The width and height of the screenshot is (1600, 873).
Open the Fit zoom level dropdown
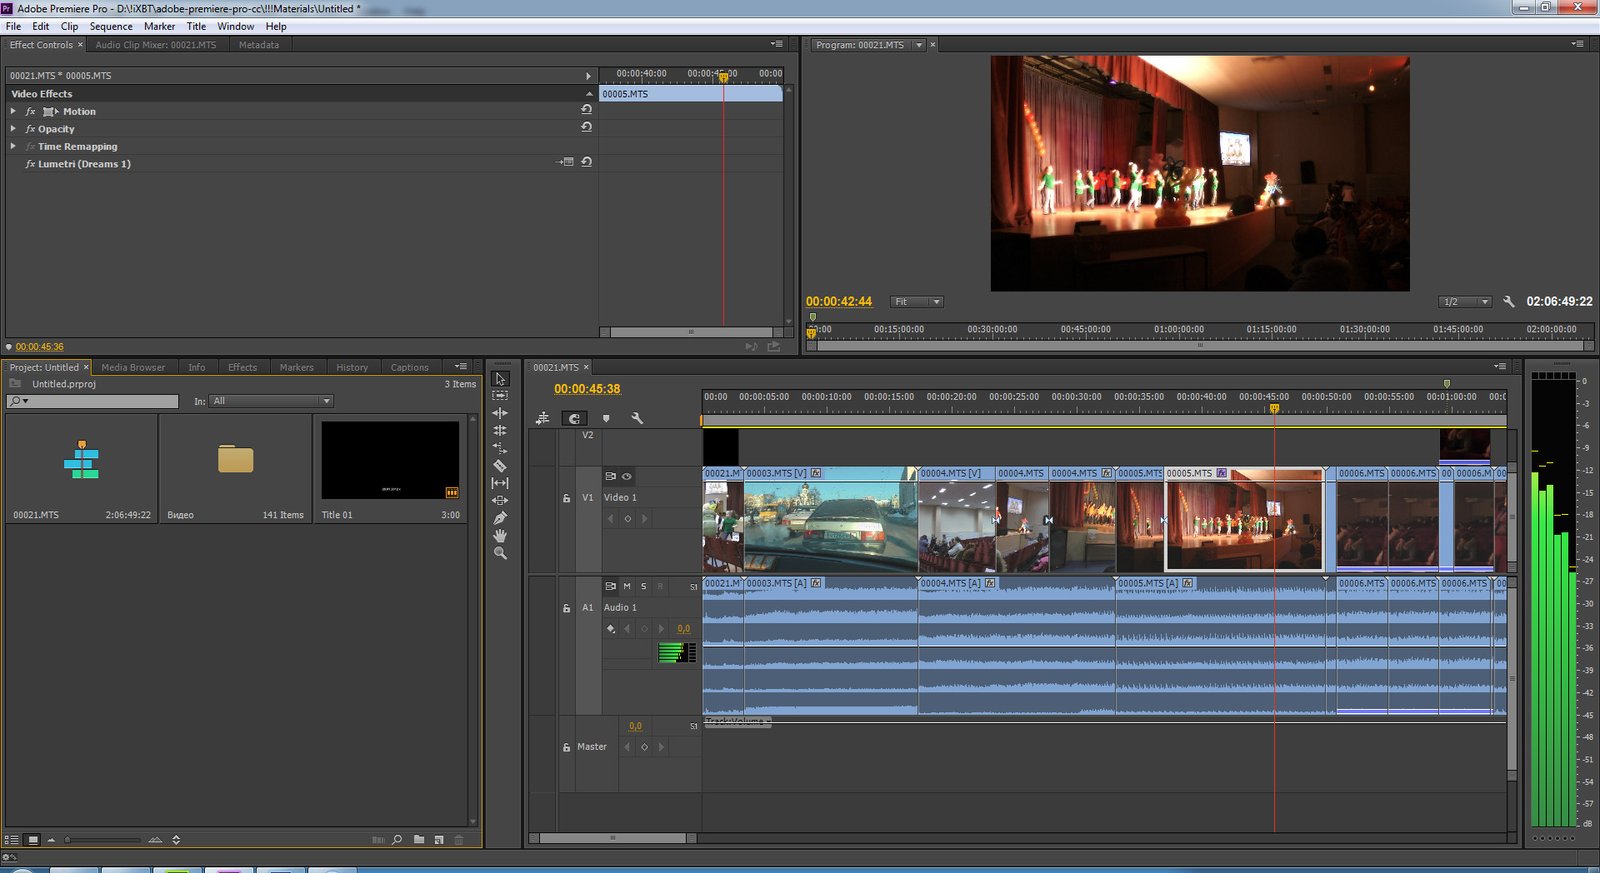coord(917,302)
